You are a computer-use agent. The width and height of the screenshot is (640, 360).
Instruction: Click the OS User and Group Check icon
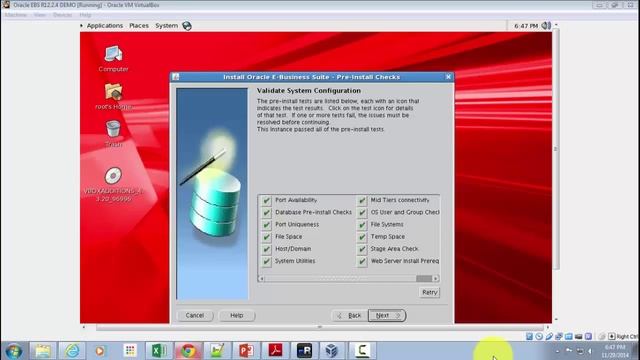tap(362, 213)
